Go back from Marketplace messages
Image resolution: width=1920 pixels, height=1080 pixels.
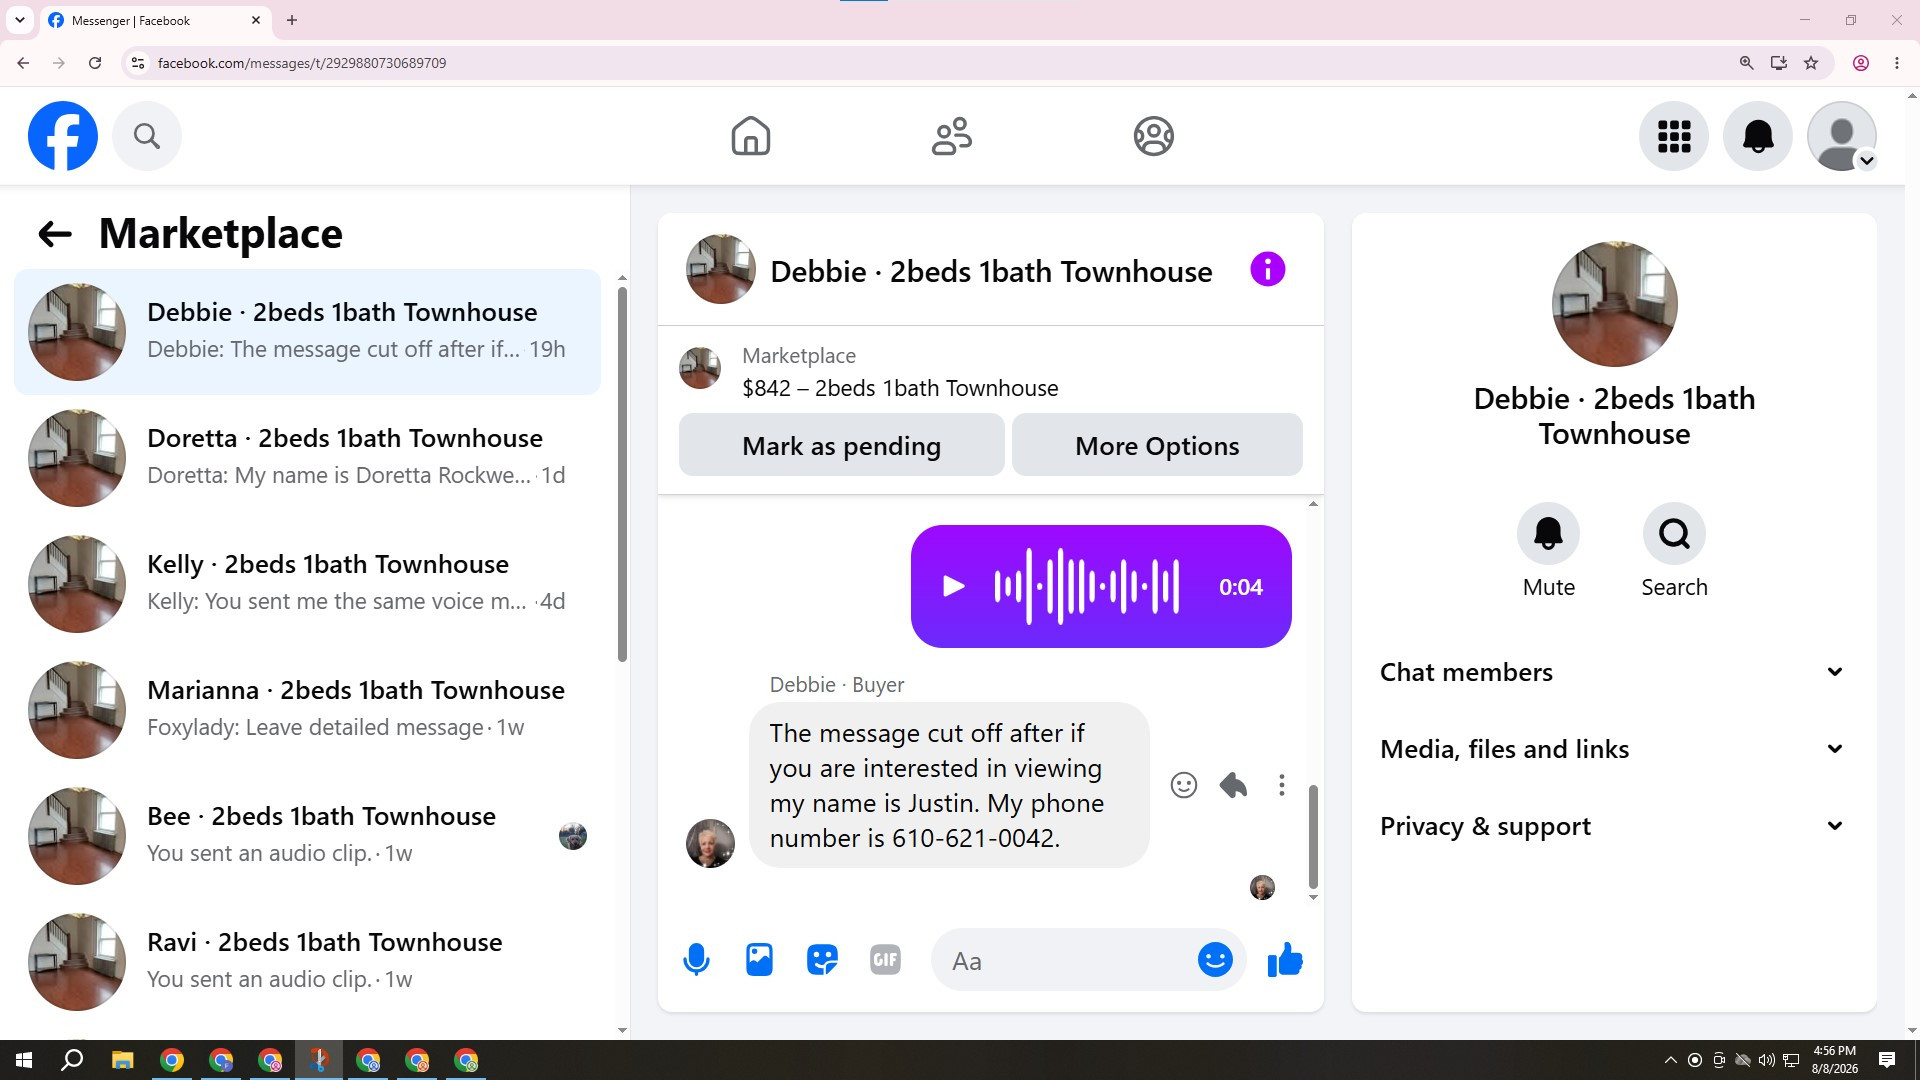click(x=55, y=234)
